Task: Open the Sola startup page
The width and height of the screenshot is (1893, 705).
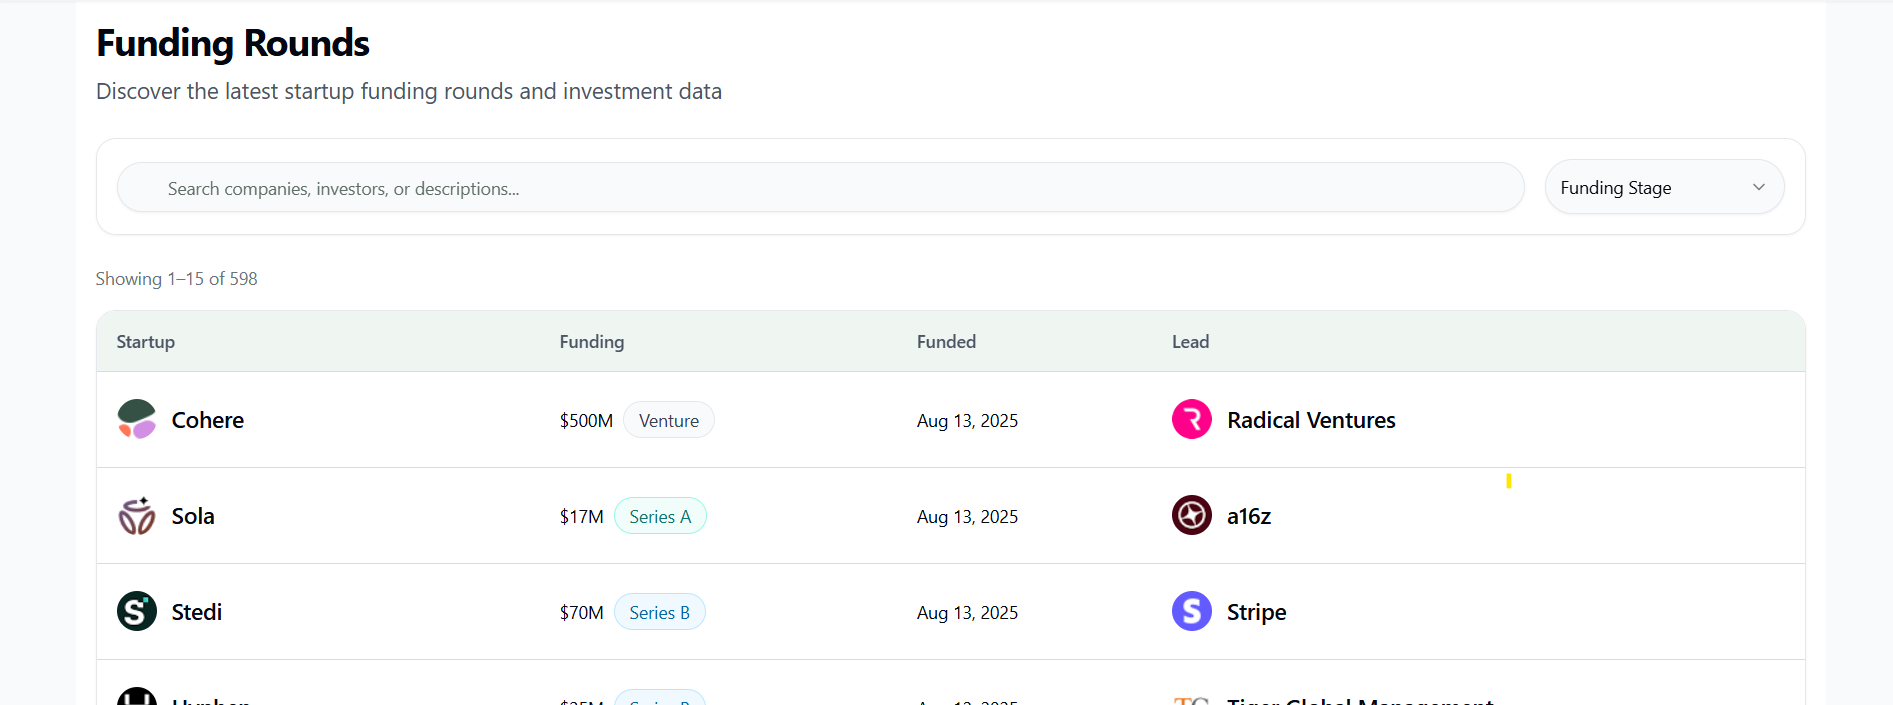Action: click(193, 516)
